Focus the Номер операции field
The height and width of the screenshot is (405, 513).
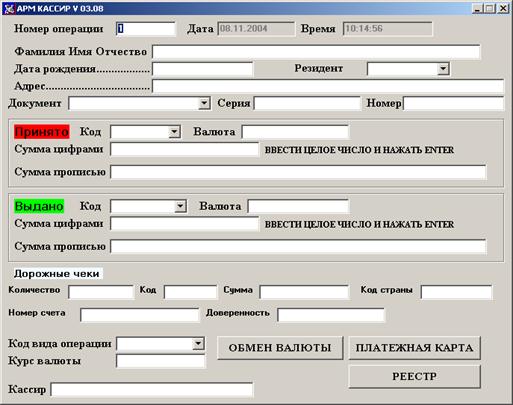point(146,29)
